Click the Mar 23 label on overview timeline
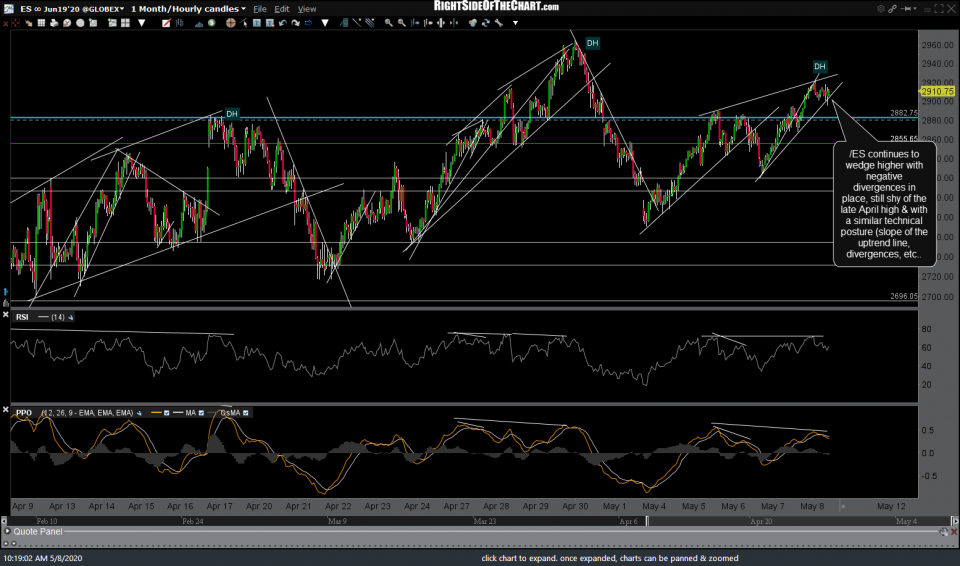Viewport: 960px width, 566px height. tap(484, 521)
